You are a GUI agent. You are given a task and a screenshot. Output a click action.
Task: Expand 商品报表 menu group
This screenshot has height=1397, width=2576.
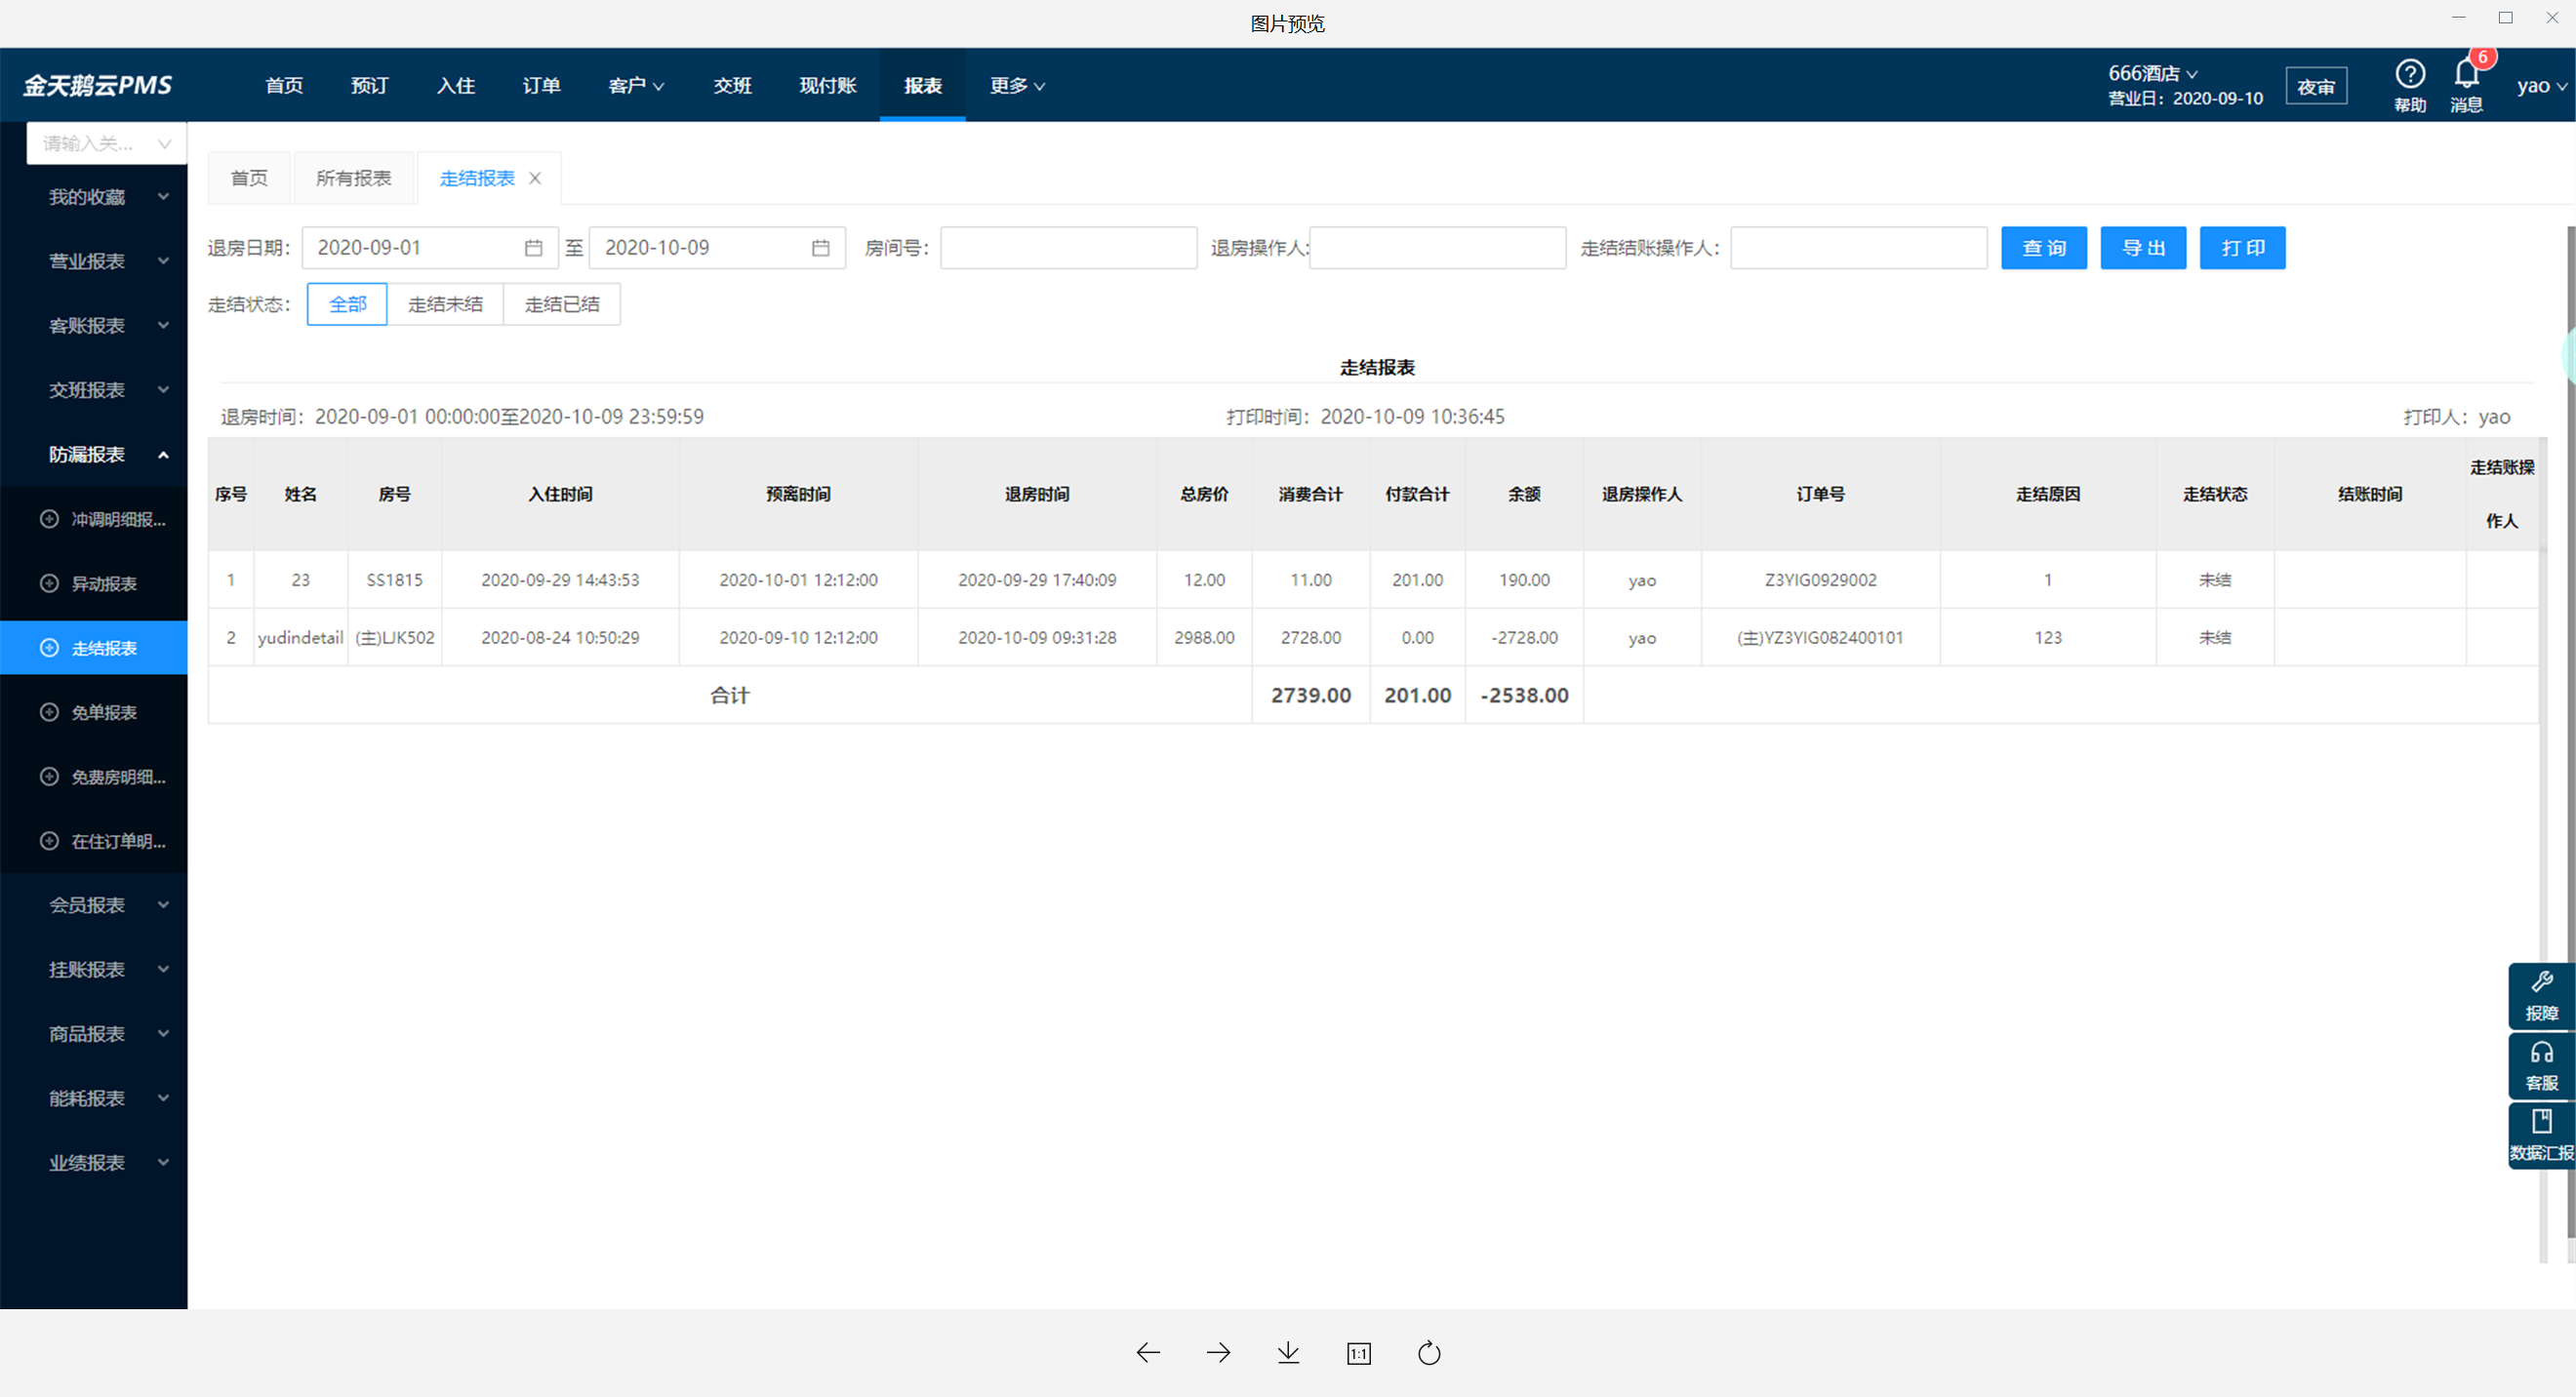94,1034
